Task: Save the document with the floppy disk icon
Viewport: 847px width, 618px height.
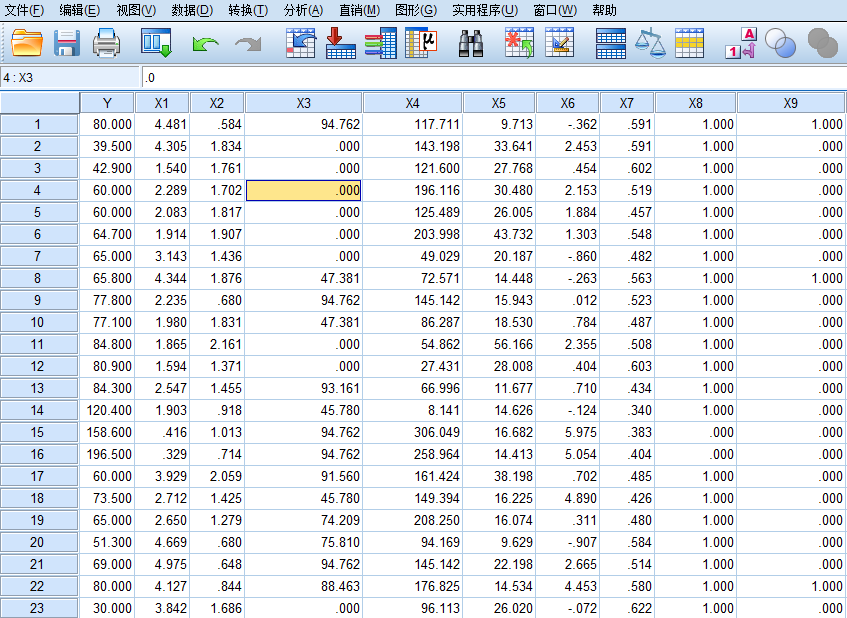Action: [x=67, y=43]
